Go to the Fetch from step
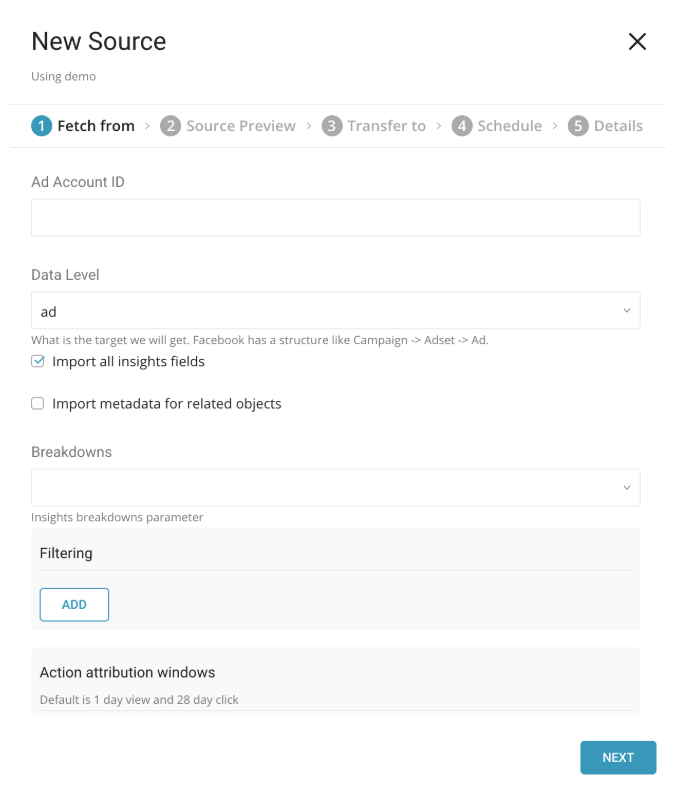 pos(96,126)
